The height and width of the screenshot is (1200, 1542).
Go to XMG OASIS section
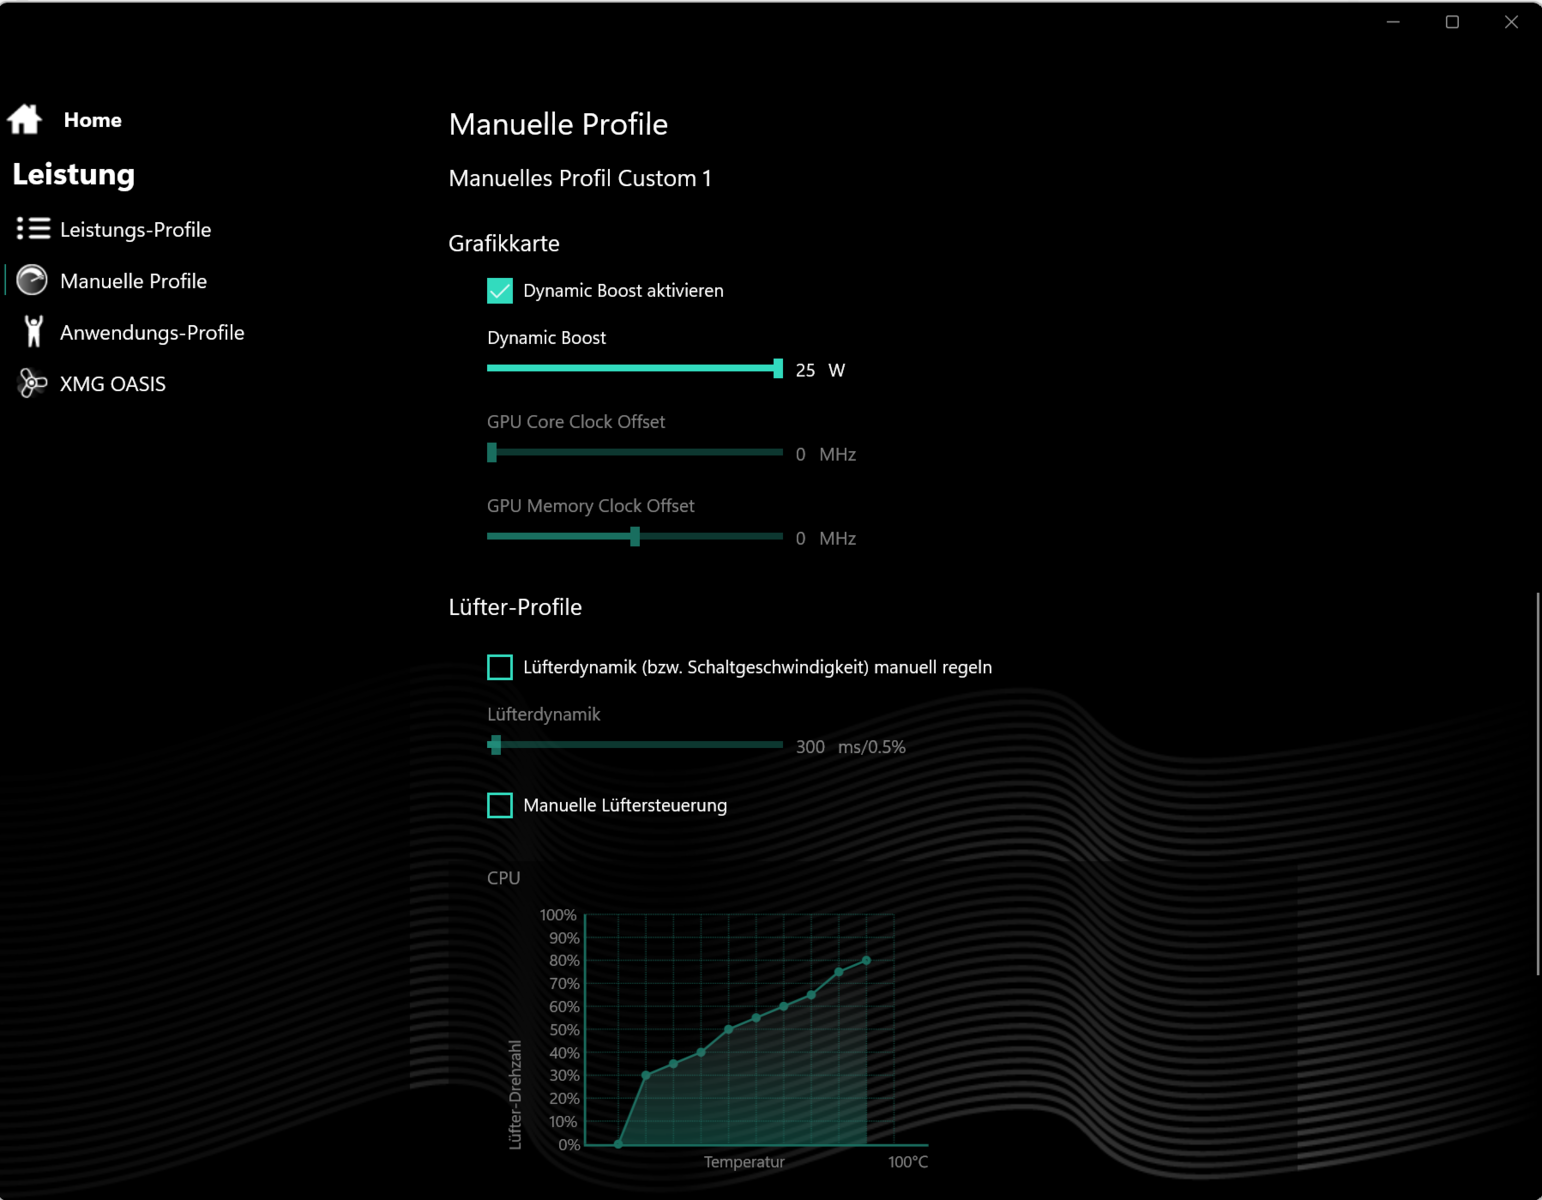coord(112,384)
